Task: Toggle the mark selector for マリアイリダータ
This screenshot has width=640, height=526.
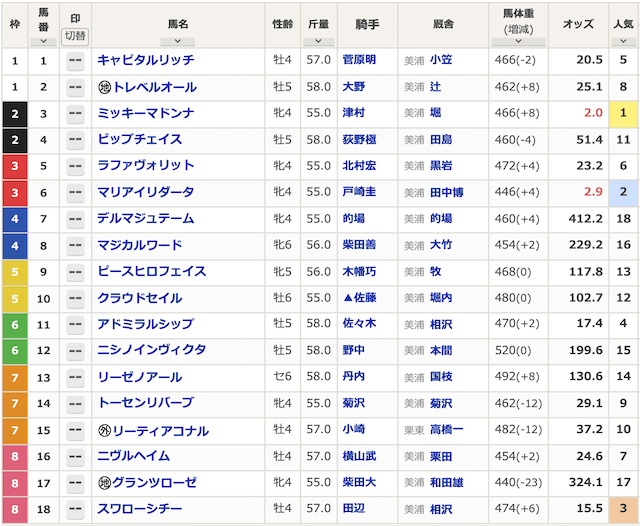Action: (x=75, y=192)
